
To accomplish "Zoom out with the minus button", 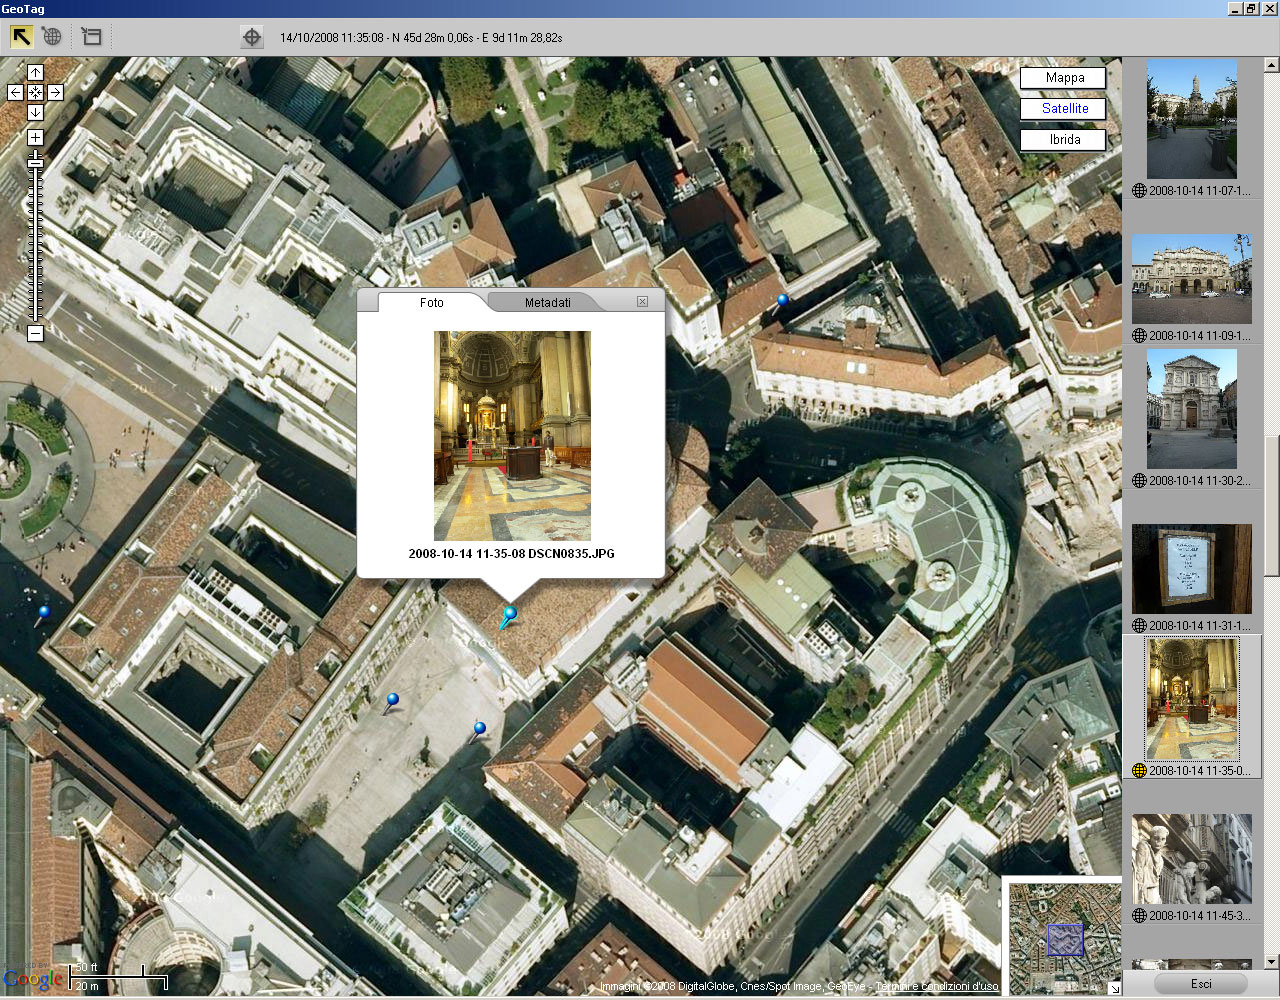I will coord(35,333).
